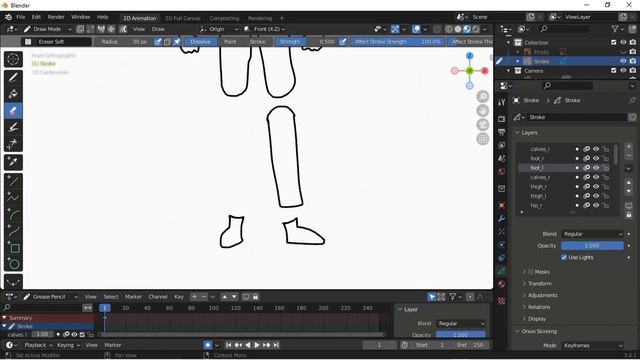
Task: Click the pan hand gizmo icon
Action: [482, 111]
